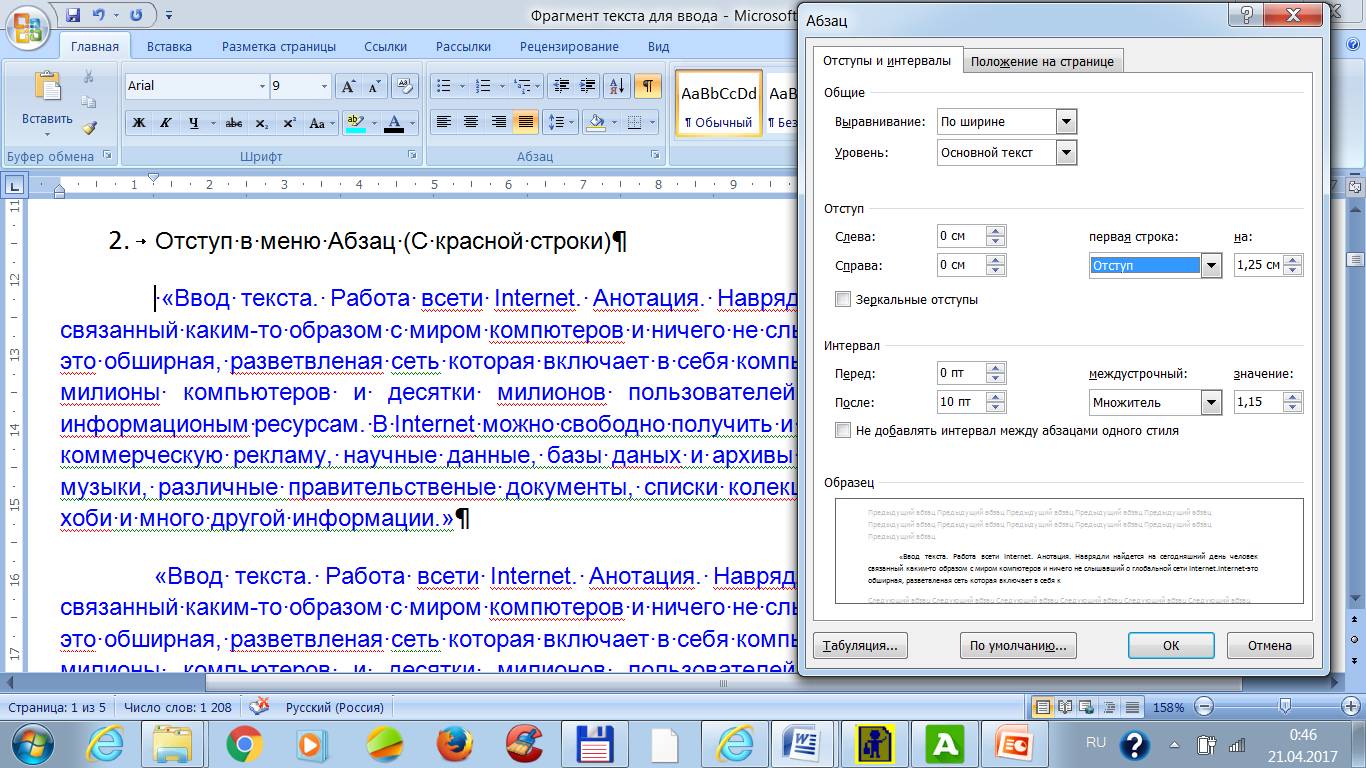Image resolution: width=1366 pixels, height=768 pixels.
Task: Confirm dialog with OK button
Action: 1171,646
